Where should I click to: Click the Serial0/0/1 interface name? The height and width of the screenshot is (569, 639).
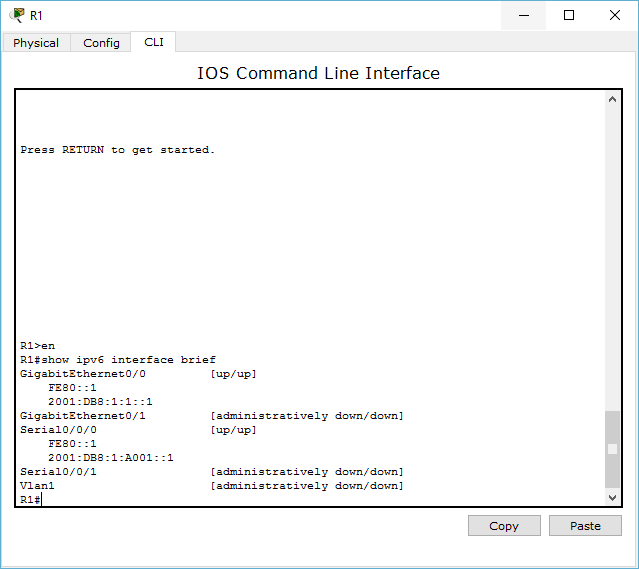(x=58, y=472)
